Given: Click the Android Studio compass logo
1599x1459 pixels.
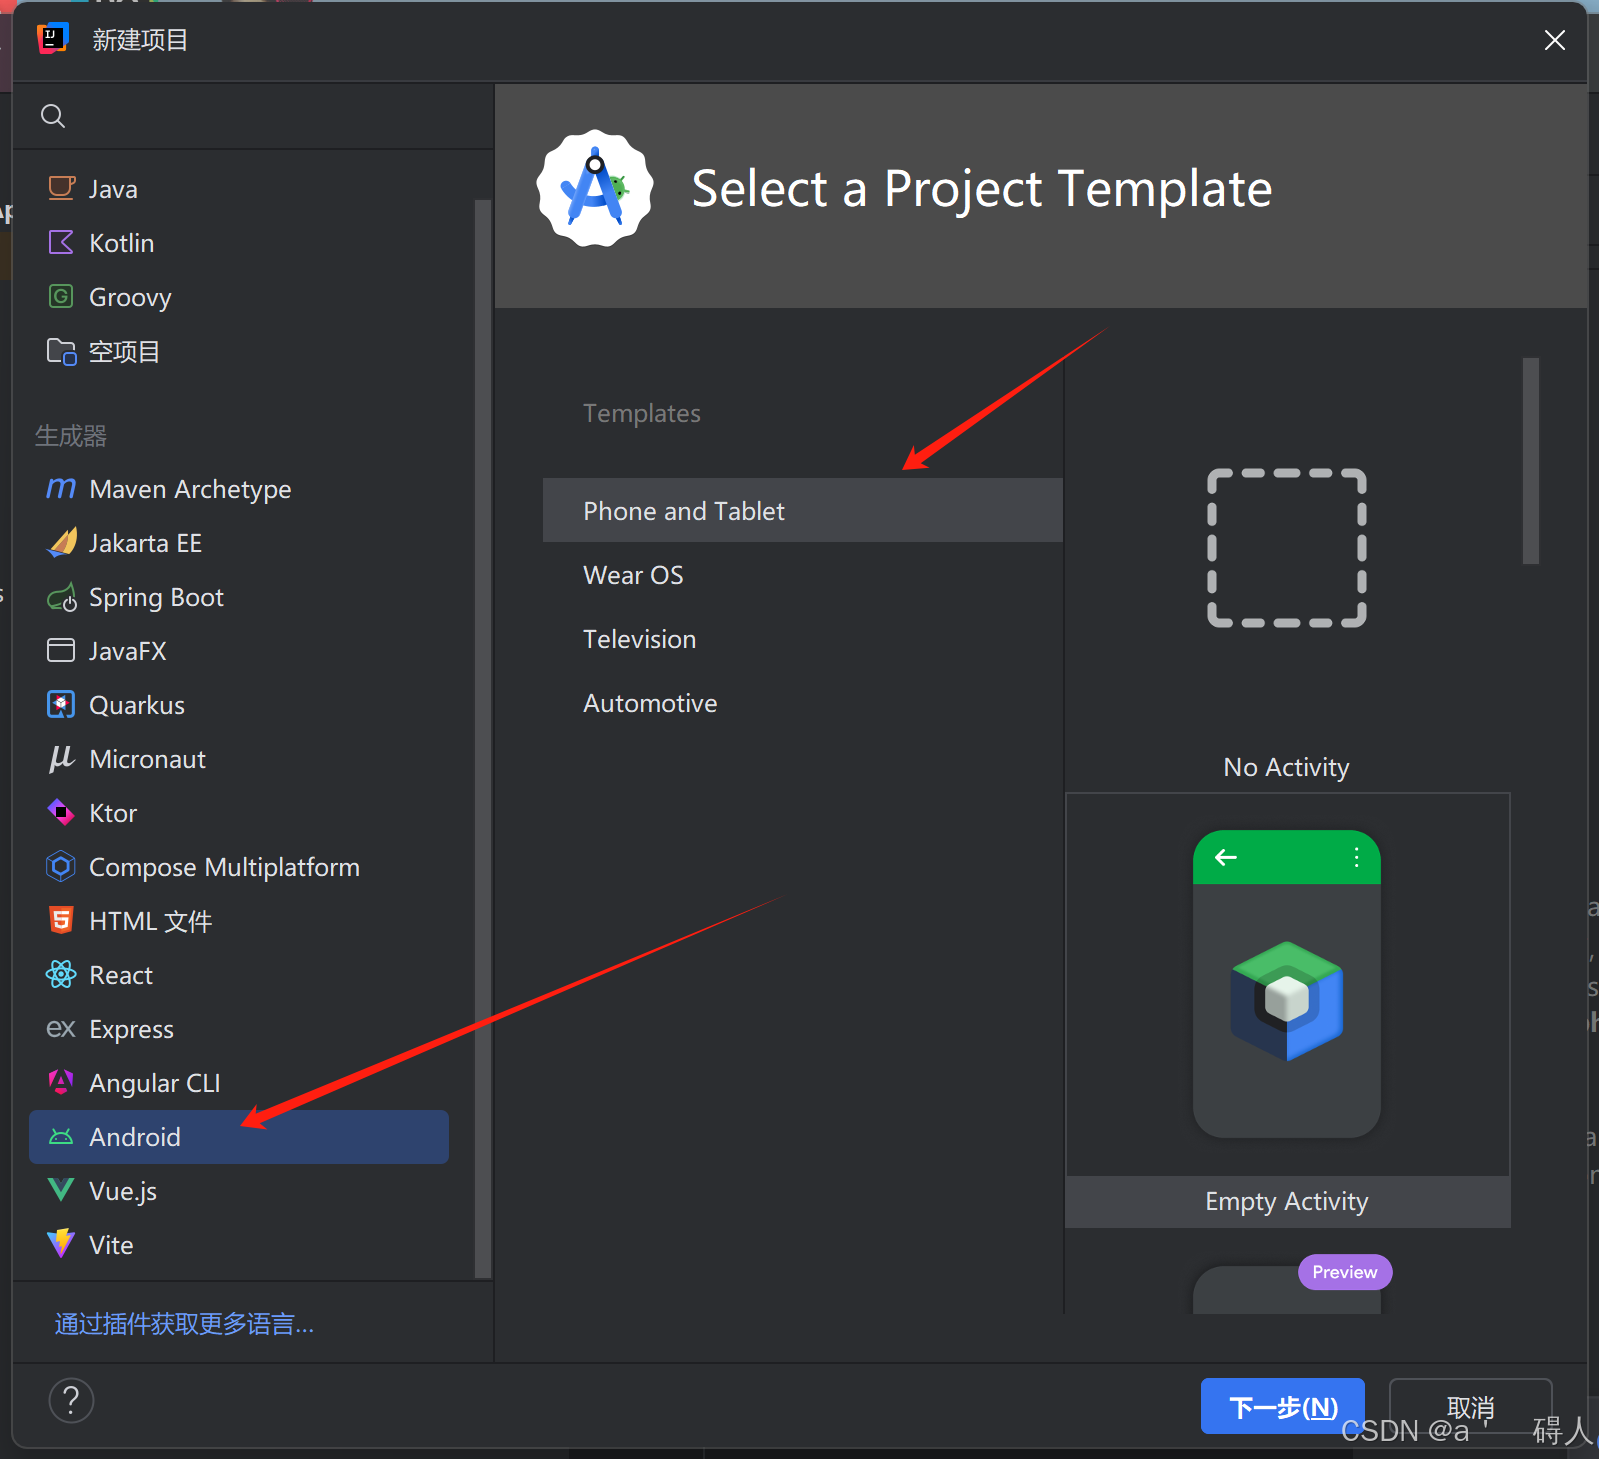Looking at the screenshot, I should (595, 188).
